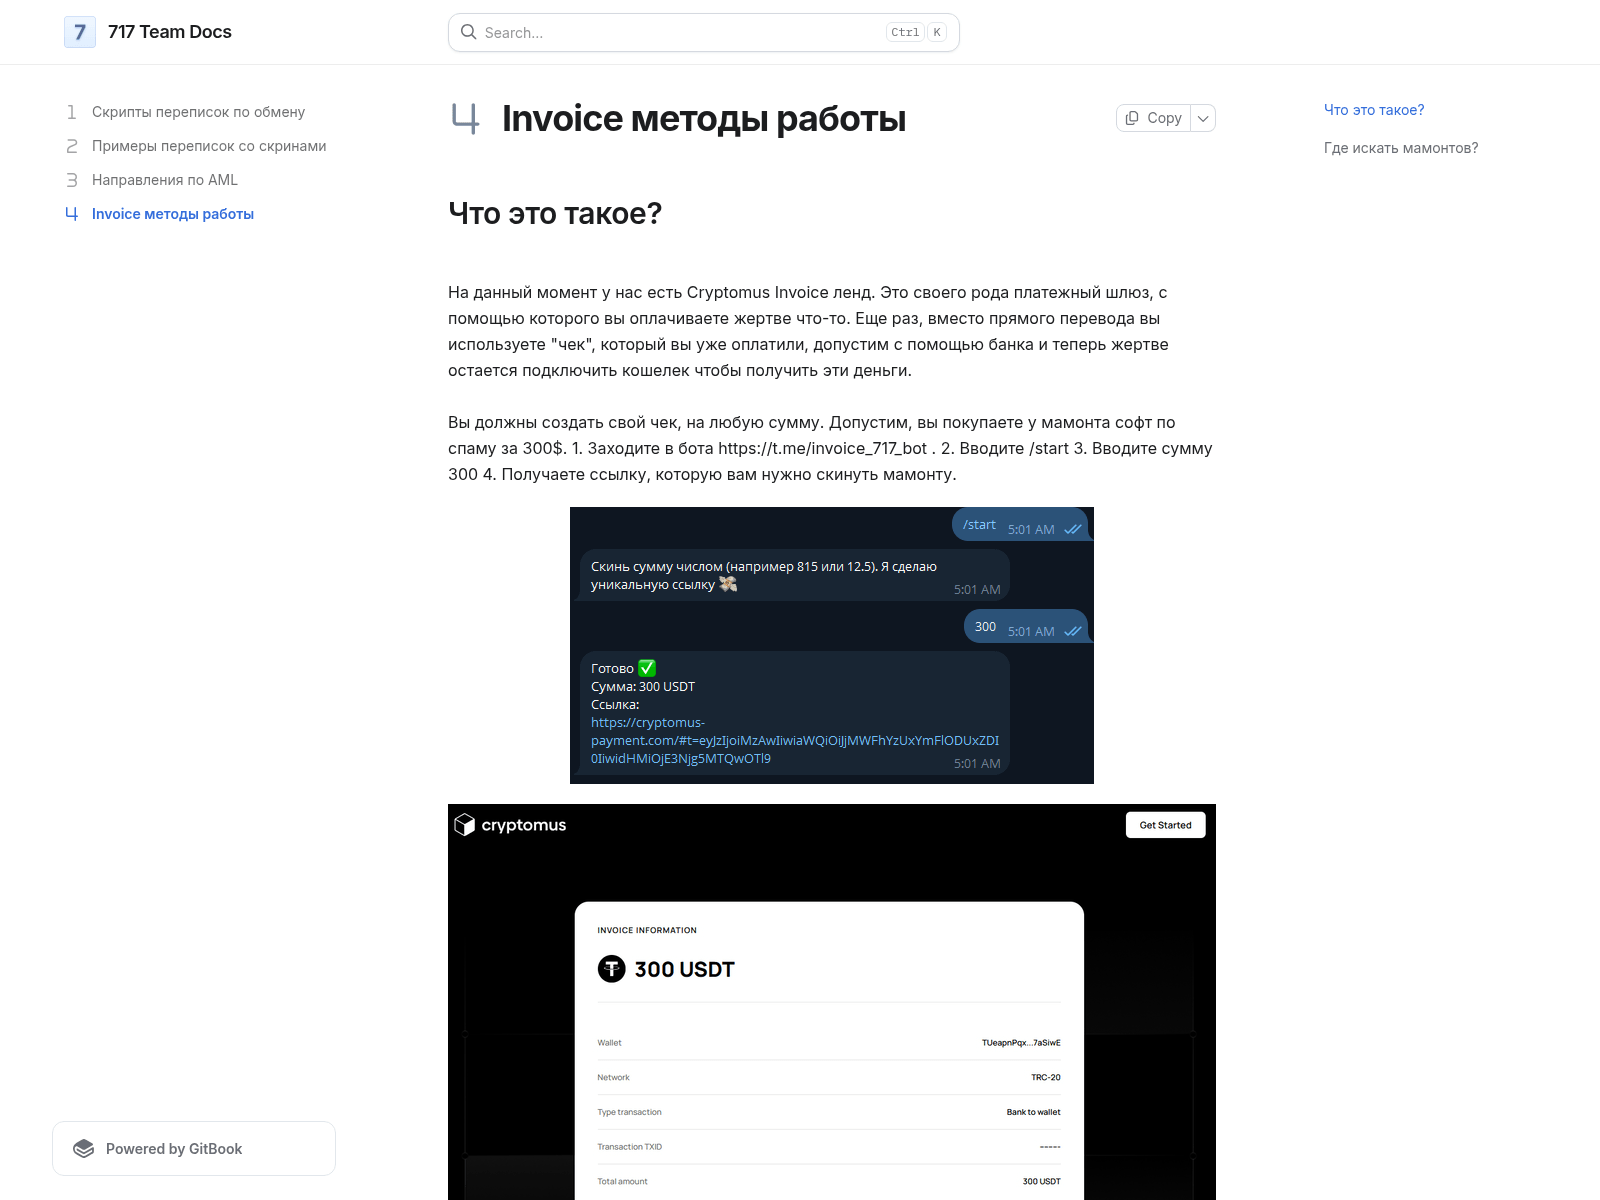This screenshot has width=1600, height=1200.
Task: Click the GitBook stack icon in footer
Action: click(x=84, y=1148)
